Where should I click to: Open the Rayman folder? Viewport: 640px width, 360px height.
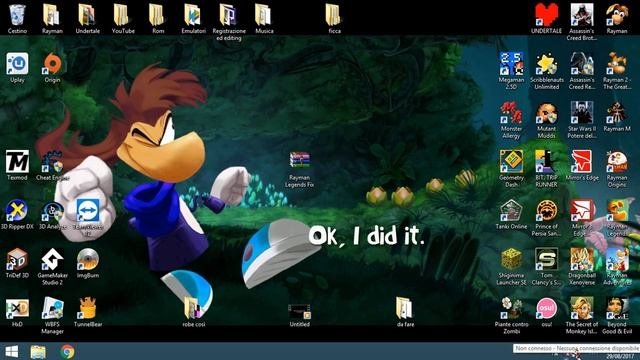click(52, 15)
